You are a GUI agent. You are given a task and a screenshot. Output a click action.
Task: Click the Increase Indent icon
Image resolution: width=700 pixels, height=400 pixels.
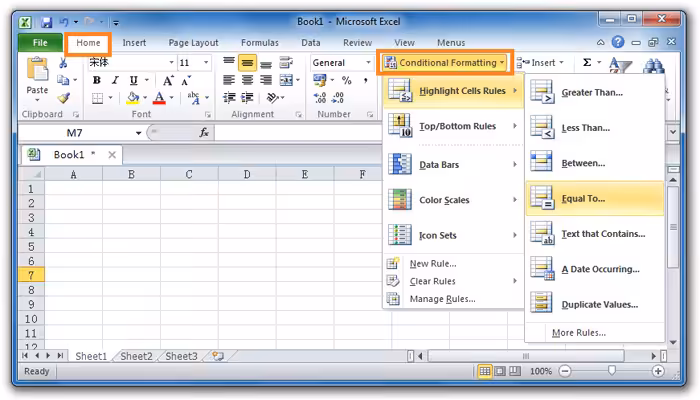[x=247, y=97]
